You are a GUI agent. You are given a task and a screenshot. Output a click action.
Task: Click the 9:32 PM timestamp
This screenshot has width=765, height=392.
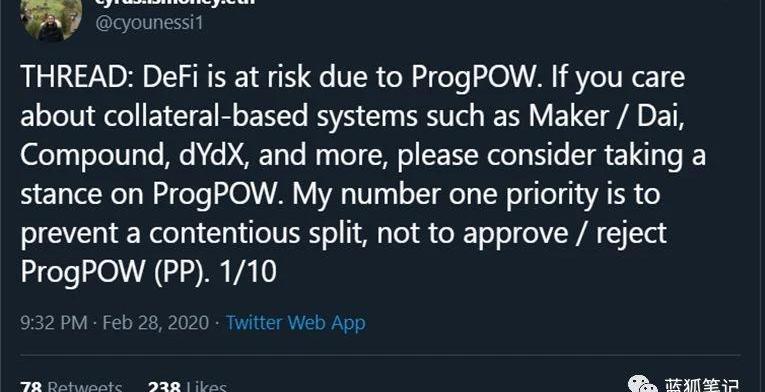tap(54, 323)
